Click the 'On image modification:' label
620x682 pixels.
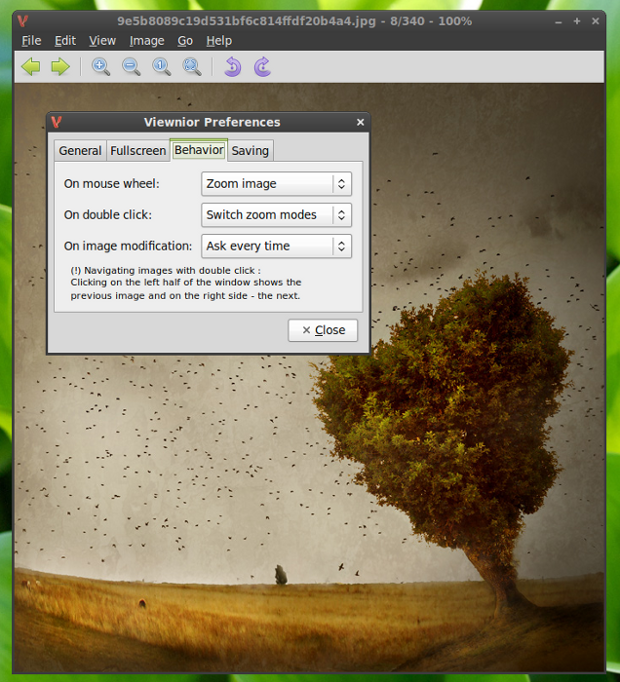click(x=128, y=246)
